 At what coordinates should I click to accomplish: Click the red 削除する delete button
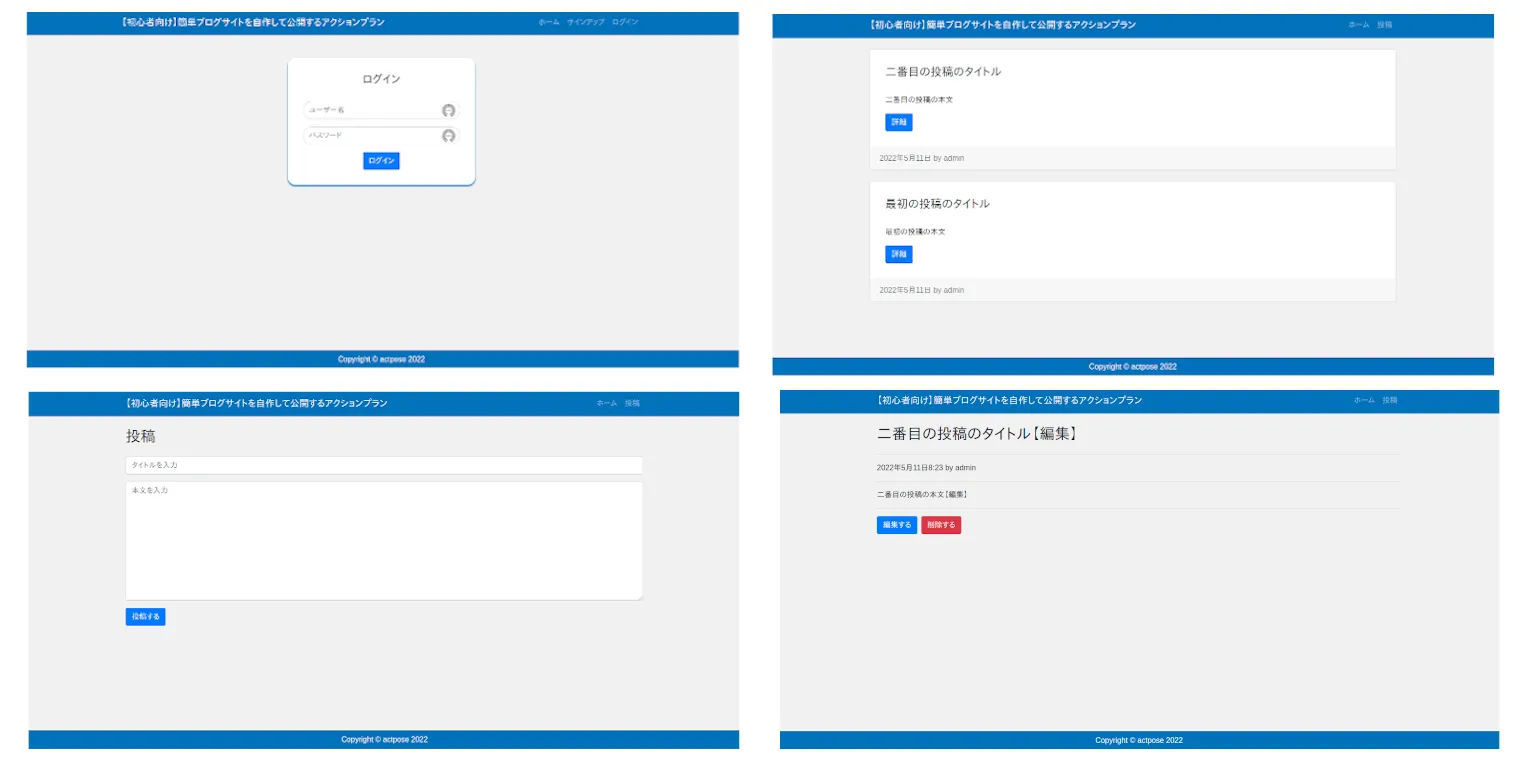(941, 524)
